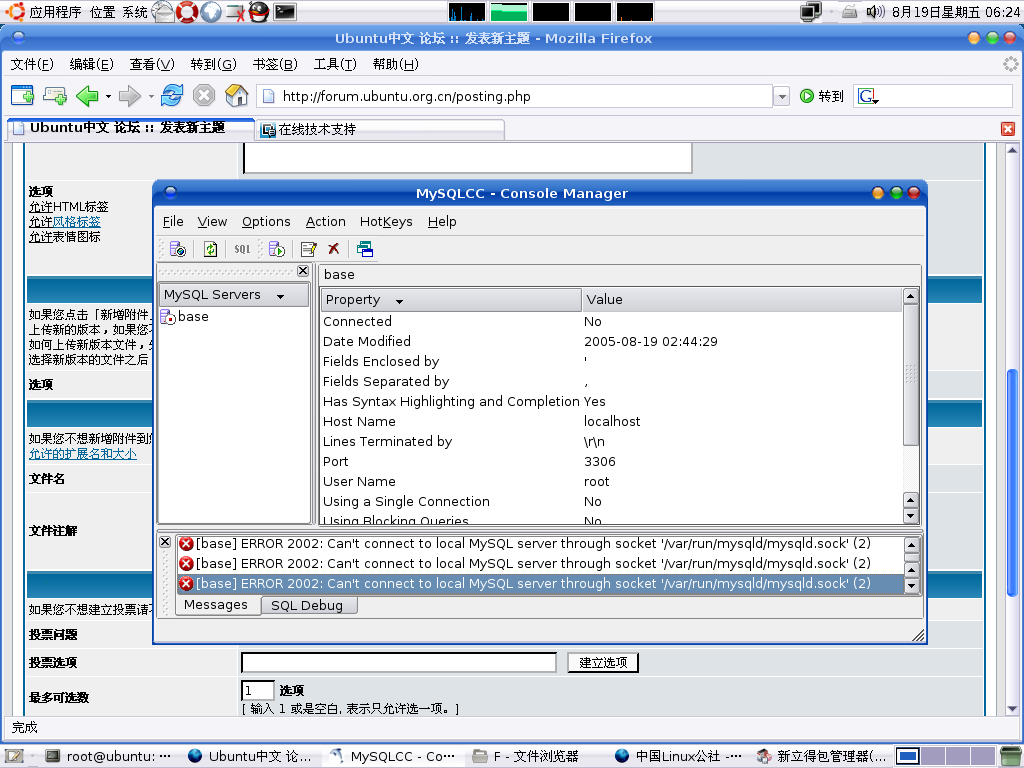This screenshot has width=1024, height=768.
Task: Click the Refresh icon in MySQLCC toolbar
Action: click(210, 249)
